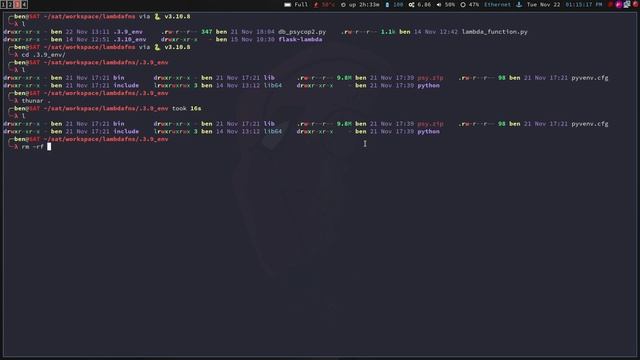This screenshot has width=640, height=360.
Task: Click the v3.10.8 version in second prompt
Action: (177, 47)
